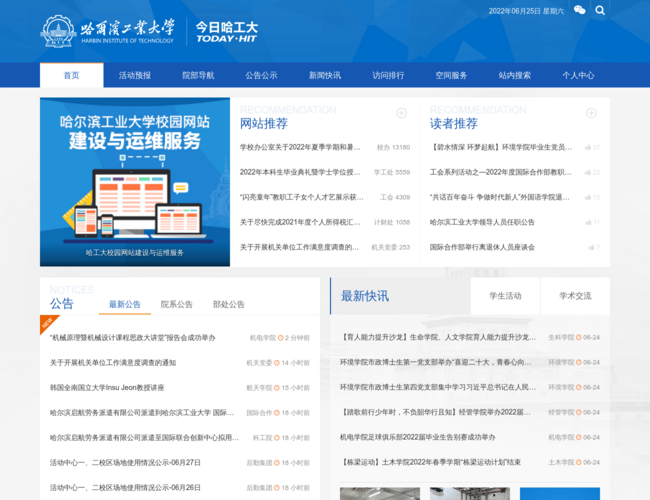650x500 pixels.
Task: Open 韩国全南国立大学Insu Jeon教授讲座 notice
Action: [107, 387]
